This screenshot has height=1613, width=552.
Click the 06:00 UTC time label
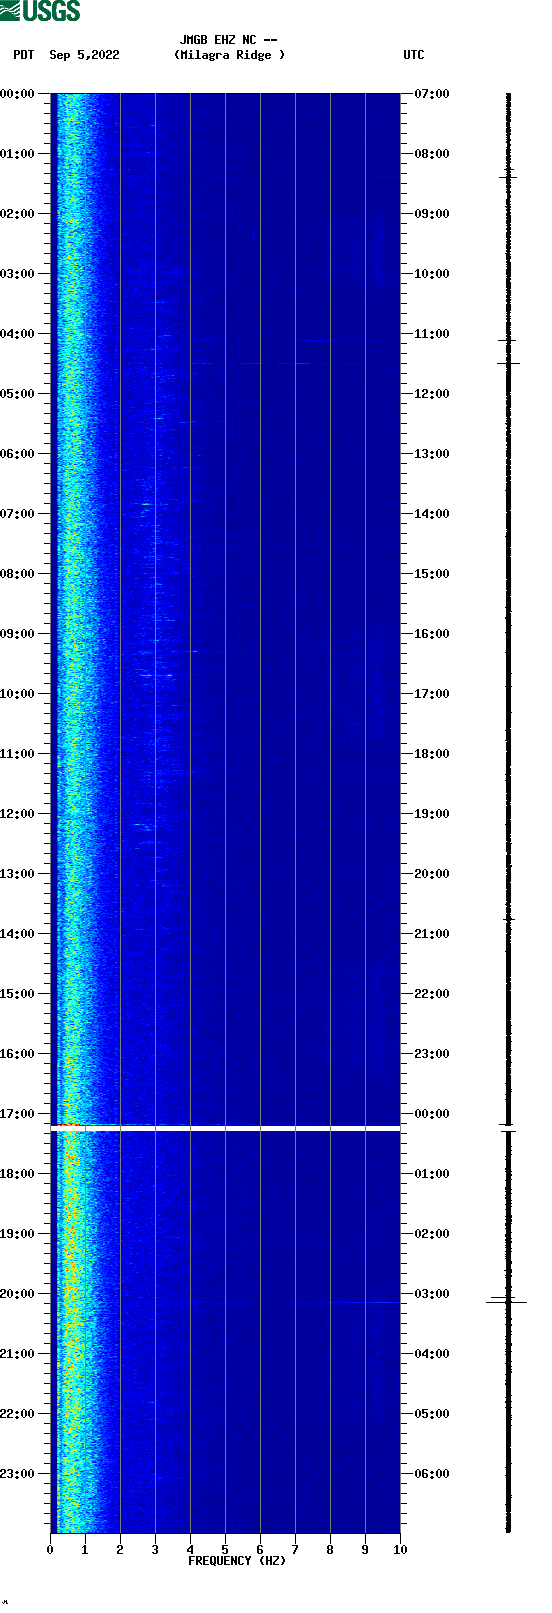pyautogui.click(x=432, y=1474)
